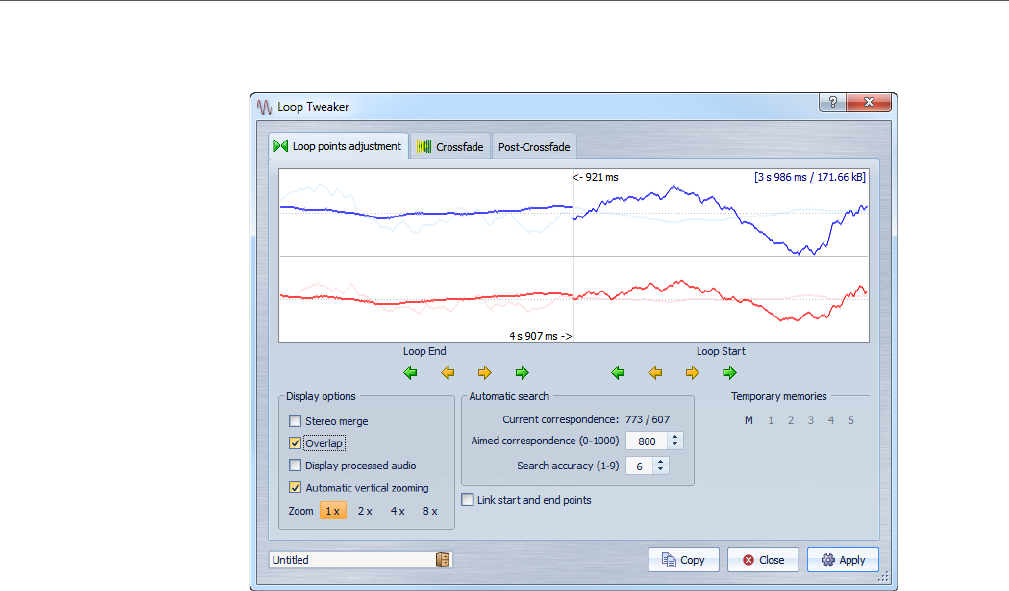
Task: Select the 1 x zoom option
Action: tap(333, 511)
